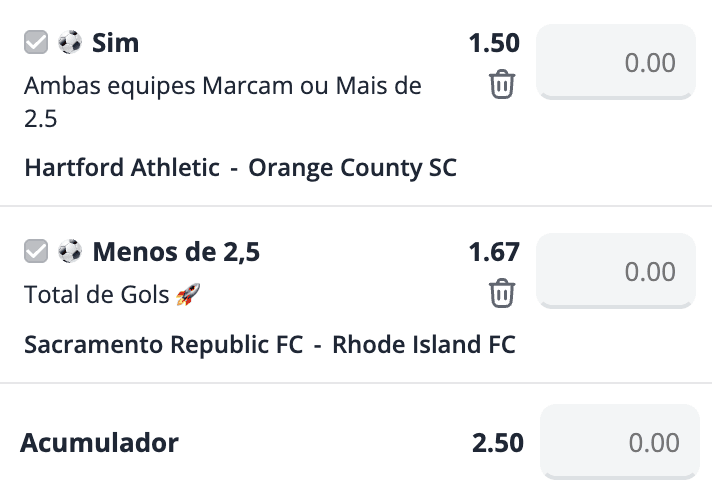The width and height of the screenshot is (712, 490).
Task: Click the soccer ball icon beside Sim
Action: click(70, 42)
